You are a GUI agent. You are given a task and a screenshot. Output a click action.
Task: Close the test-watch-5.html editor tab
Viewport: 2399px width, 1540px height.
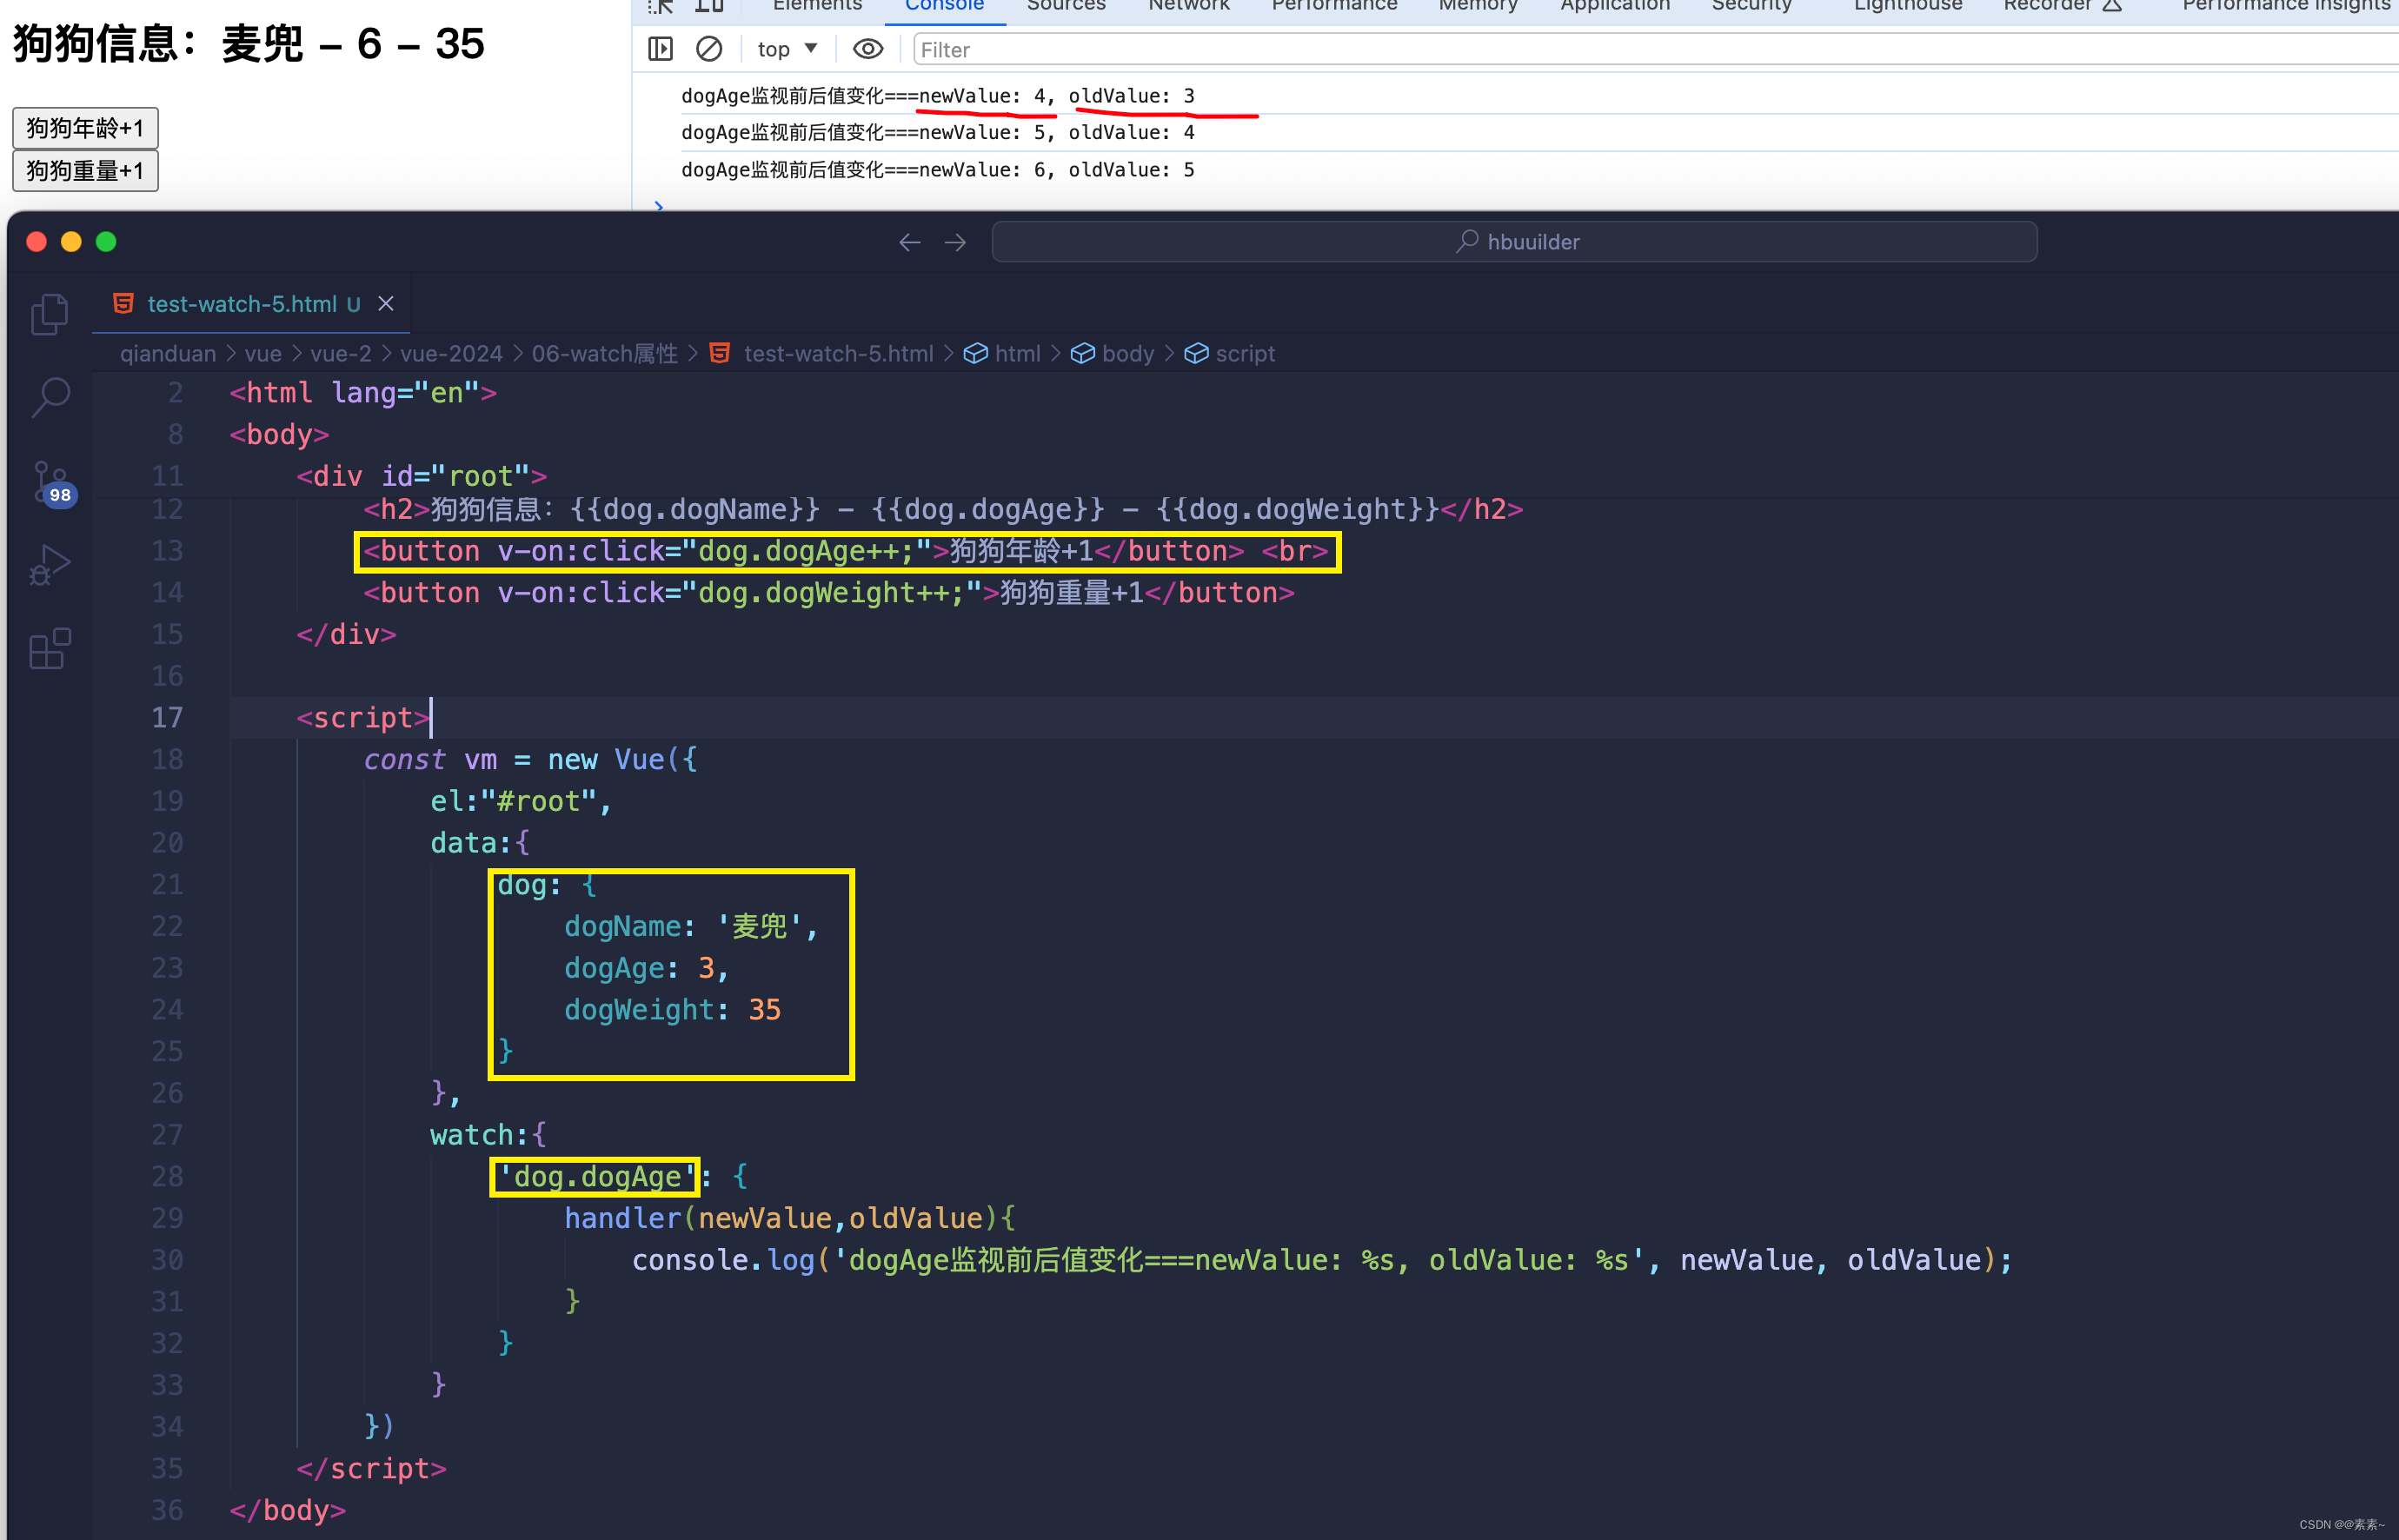(386, 303)
